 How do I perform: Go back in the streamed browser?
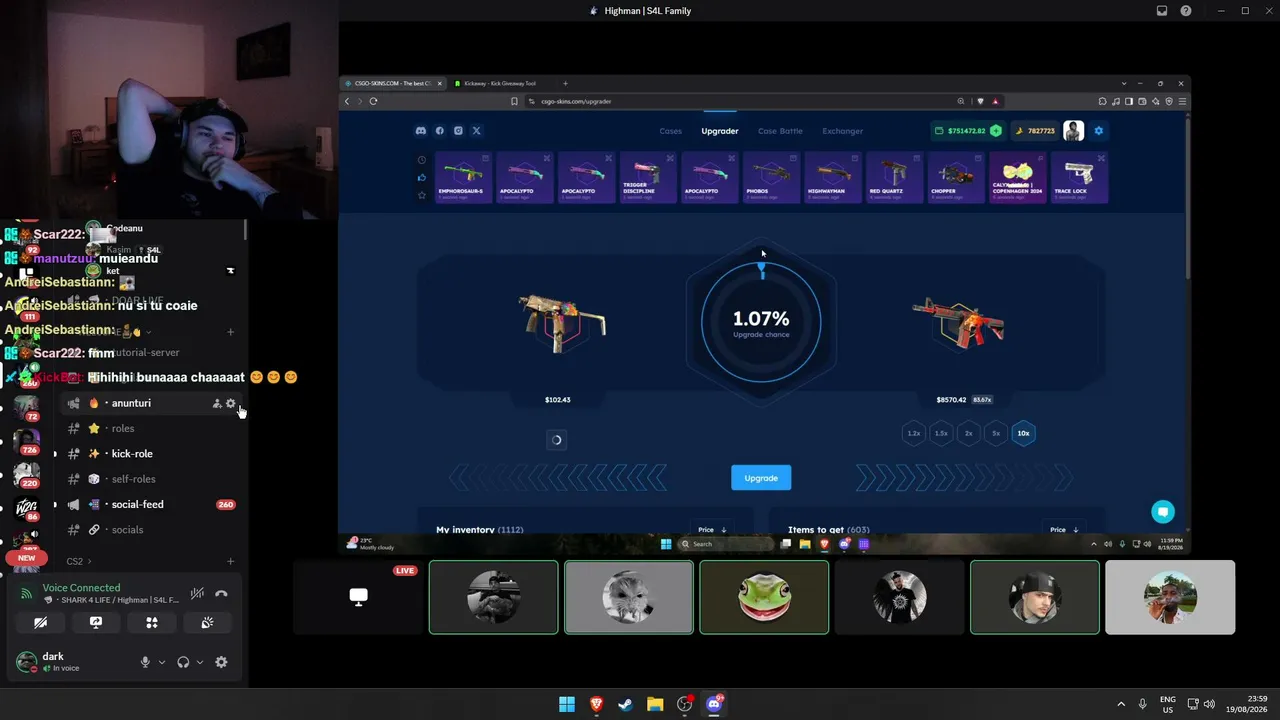(348, 101)
